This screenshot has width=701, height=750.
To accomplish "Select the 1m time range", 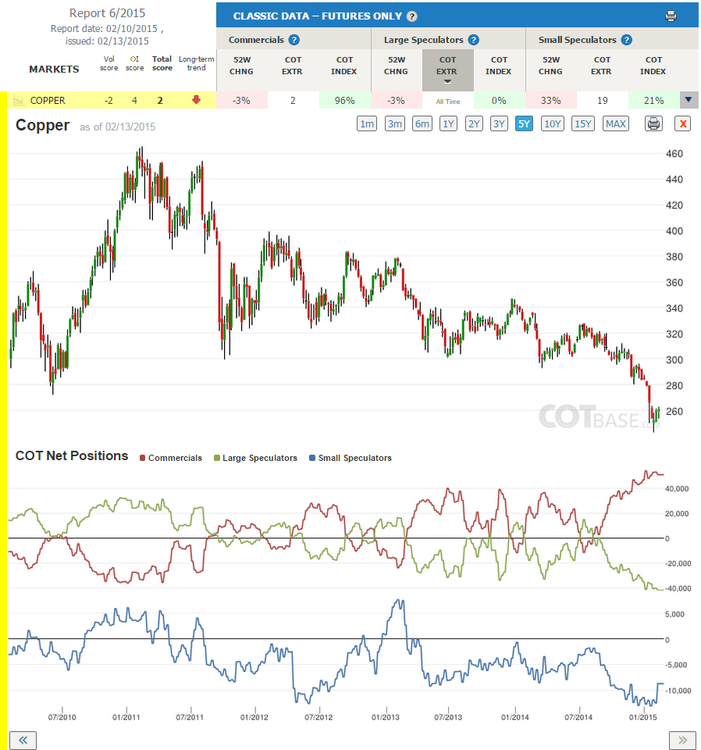I will coord(367,124).
